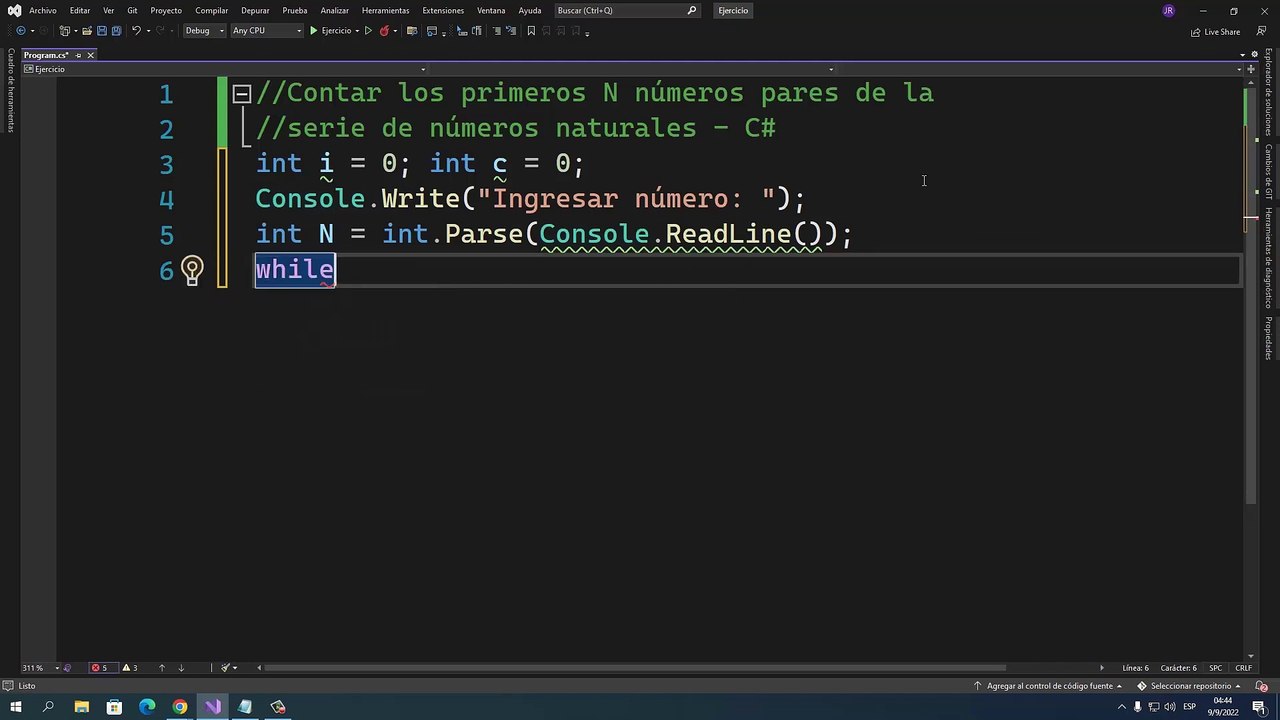Viewport: 1280px width, 720px height.
Task: Go to previous issue with up arrow
Action: coord(162,668)
